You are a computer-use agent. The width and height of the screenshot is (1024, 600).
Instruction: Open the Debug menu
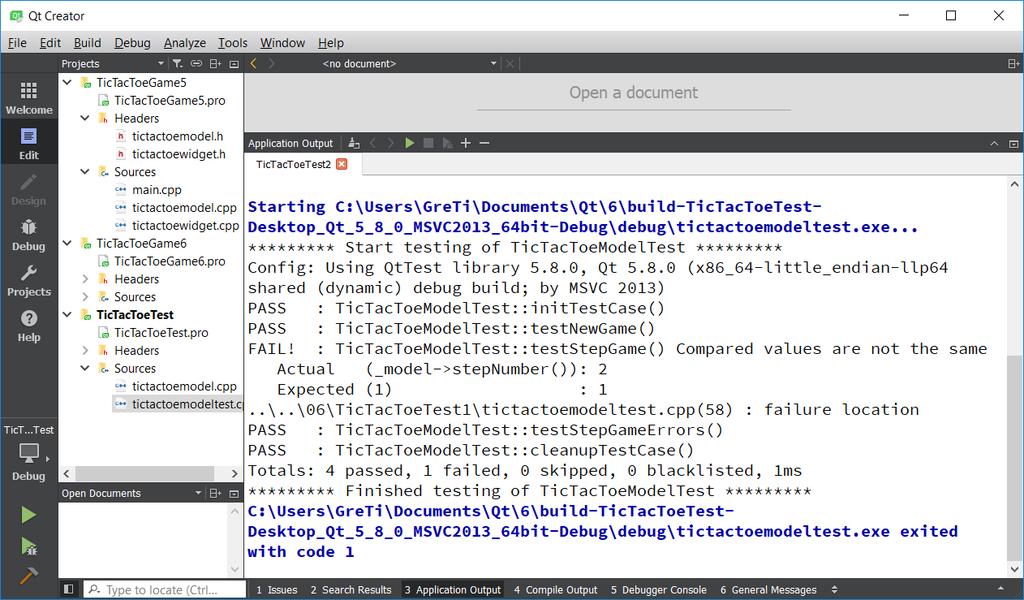[133, 42]
